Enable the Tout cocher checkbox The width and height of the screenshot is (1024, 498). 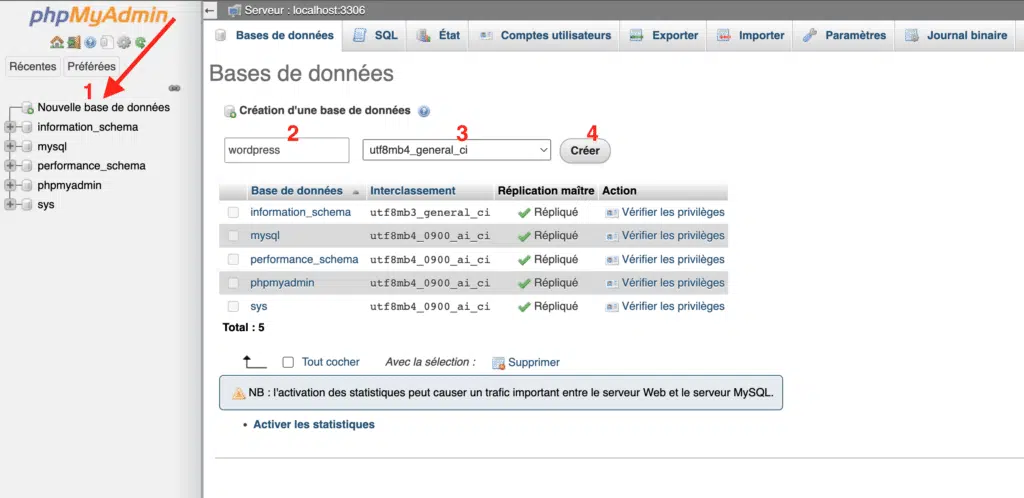(288, 363)
